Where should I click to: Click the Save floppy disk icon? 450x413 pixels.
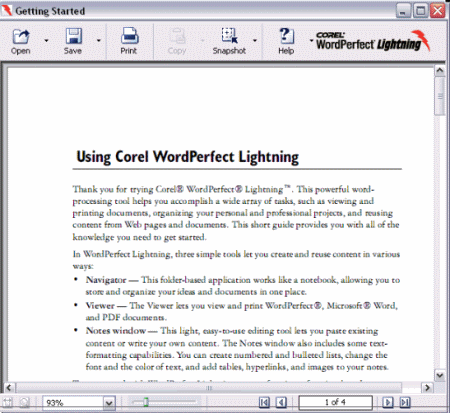pos(73,36)
